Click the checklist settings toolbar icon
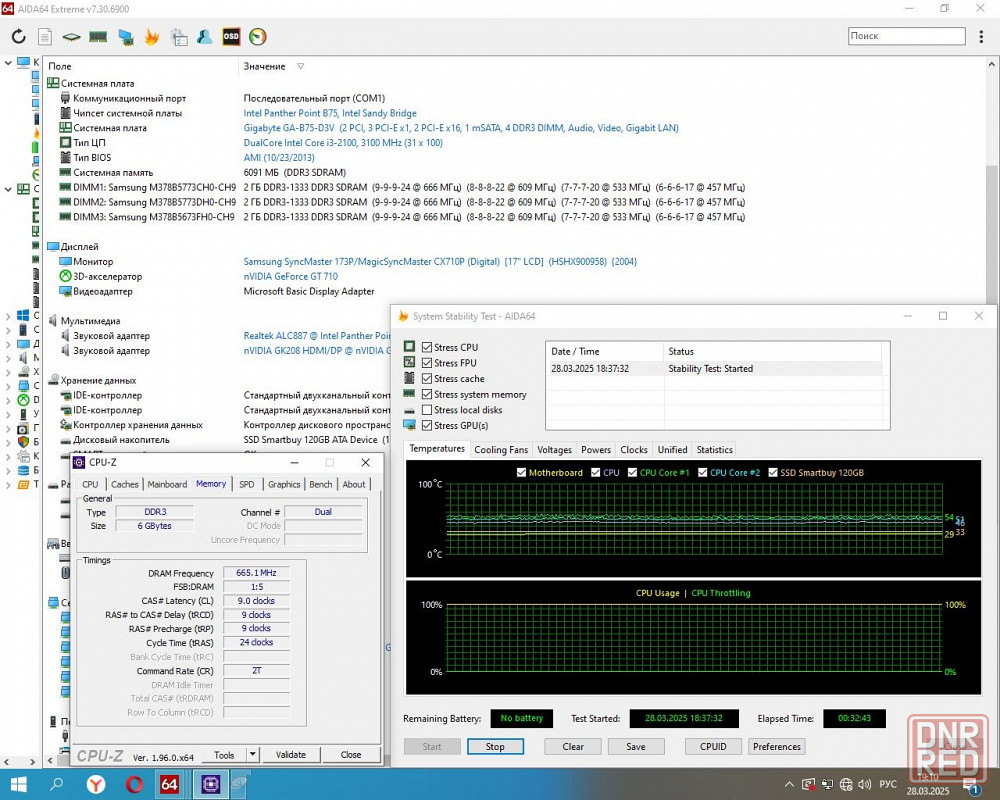This screenshot has width=1000, height=800. click(x=179, y=37)
